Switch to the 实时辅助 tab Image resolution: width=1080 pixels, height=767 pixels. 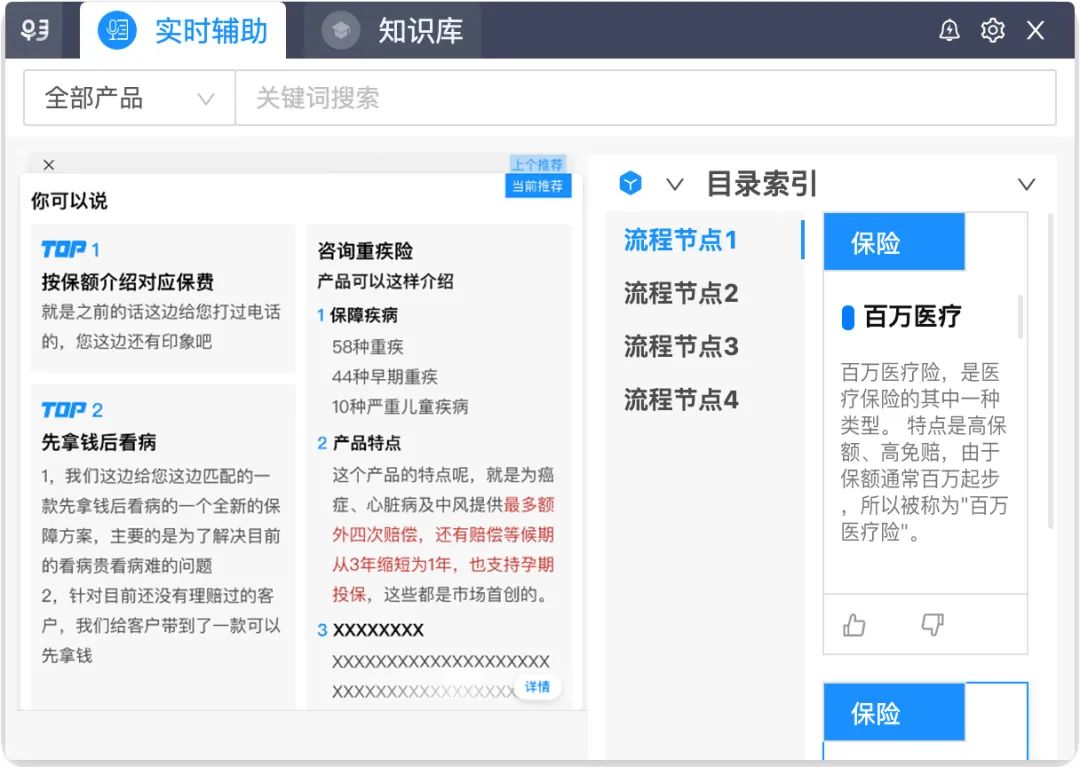click(x=183, y=31)
